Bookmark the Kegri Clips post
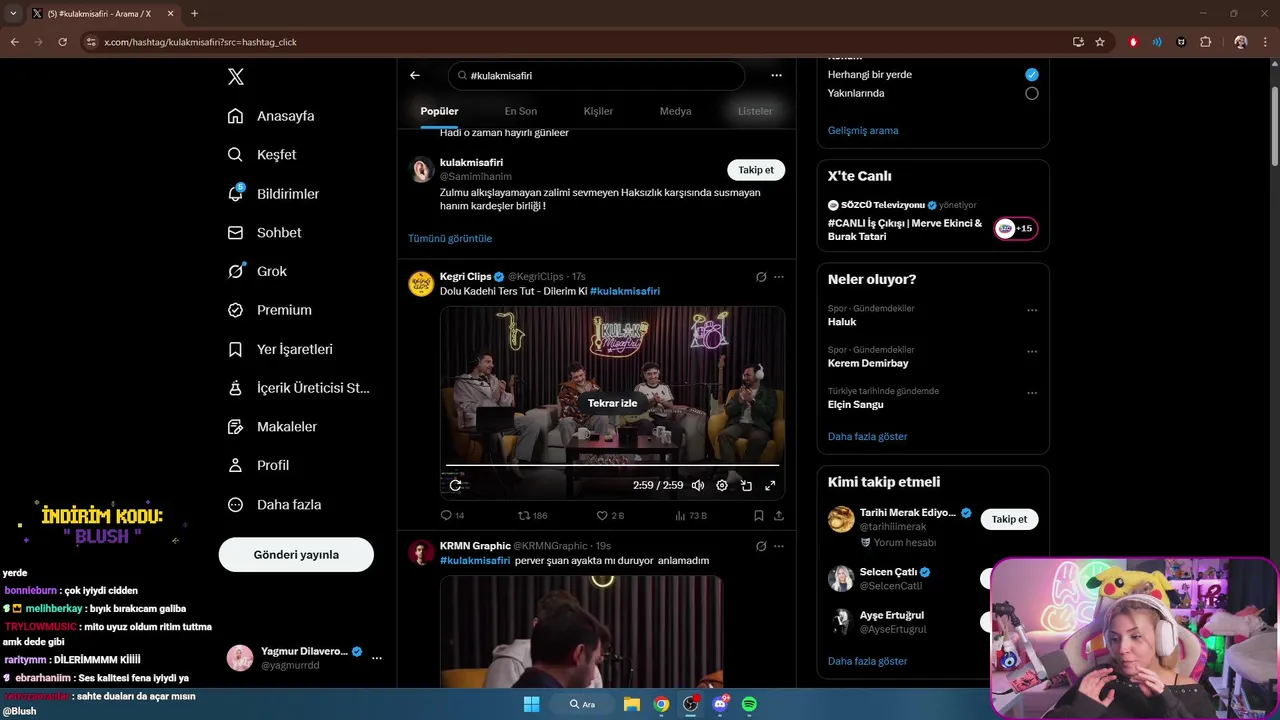The image size is (1280, 720). click(758, 516)
